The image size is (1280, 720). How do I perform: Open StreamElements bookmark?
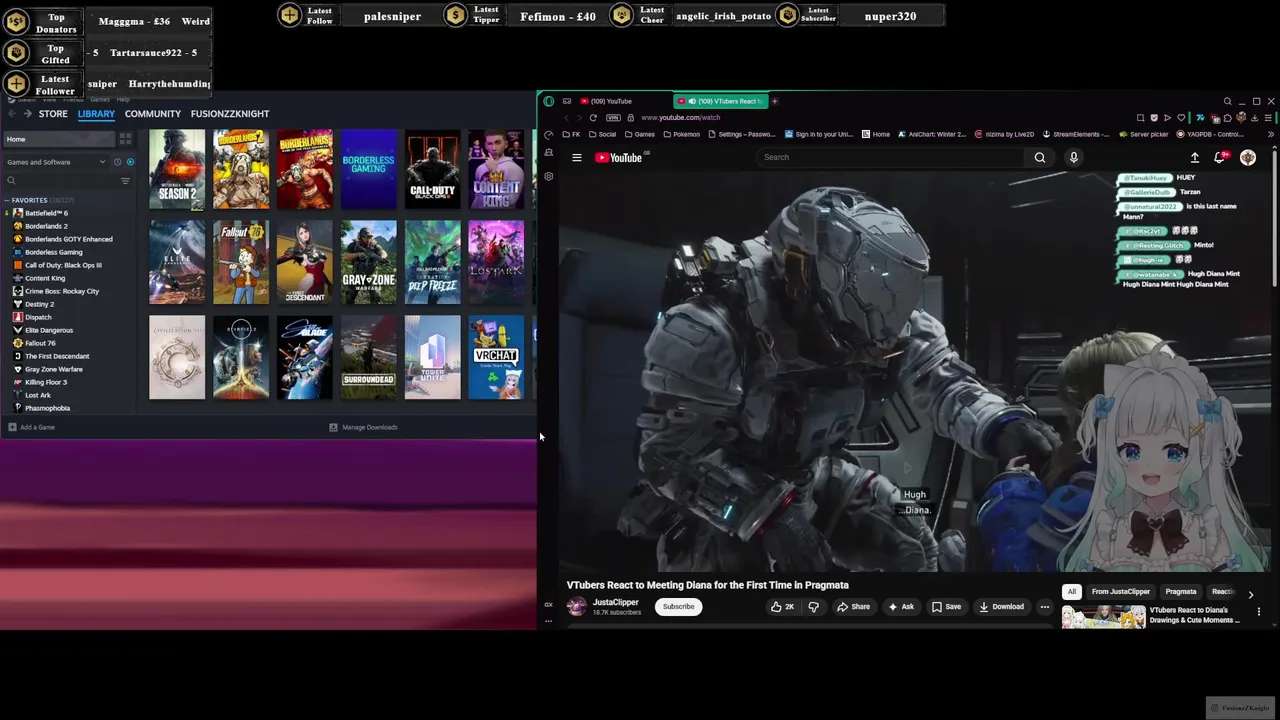point(1076,134)
